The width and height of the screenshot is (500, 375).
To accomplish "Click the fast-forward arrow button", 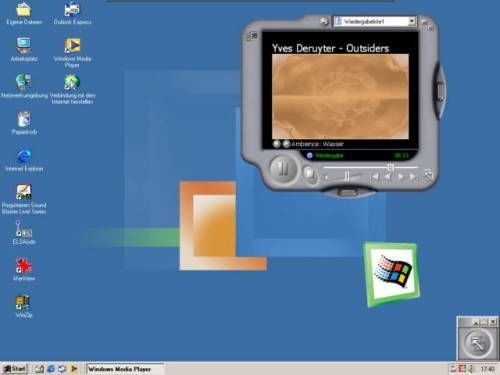I will [401, 177].
